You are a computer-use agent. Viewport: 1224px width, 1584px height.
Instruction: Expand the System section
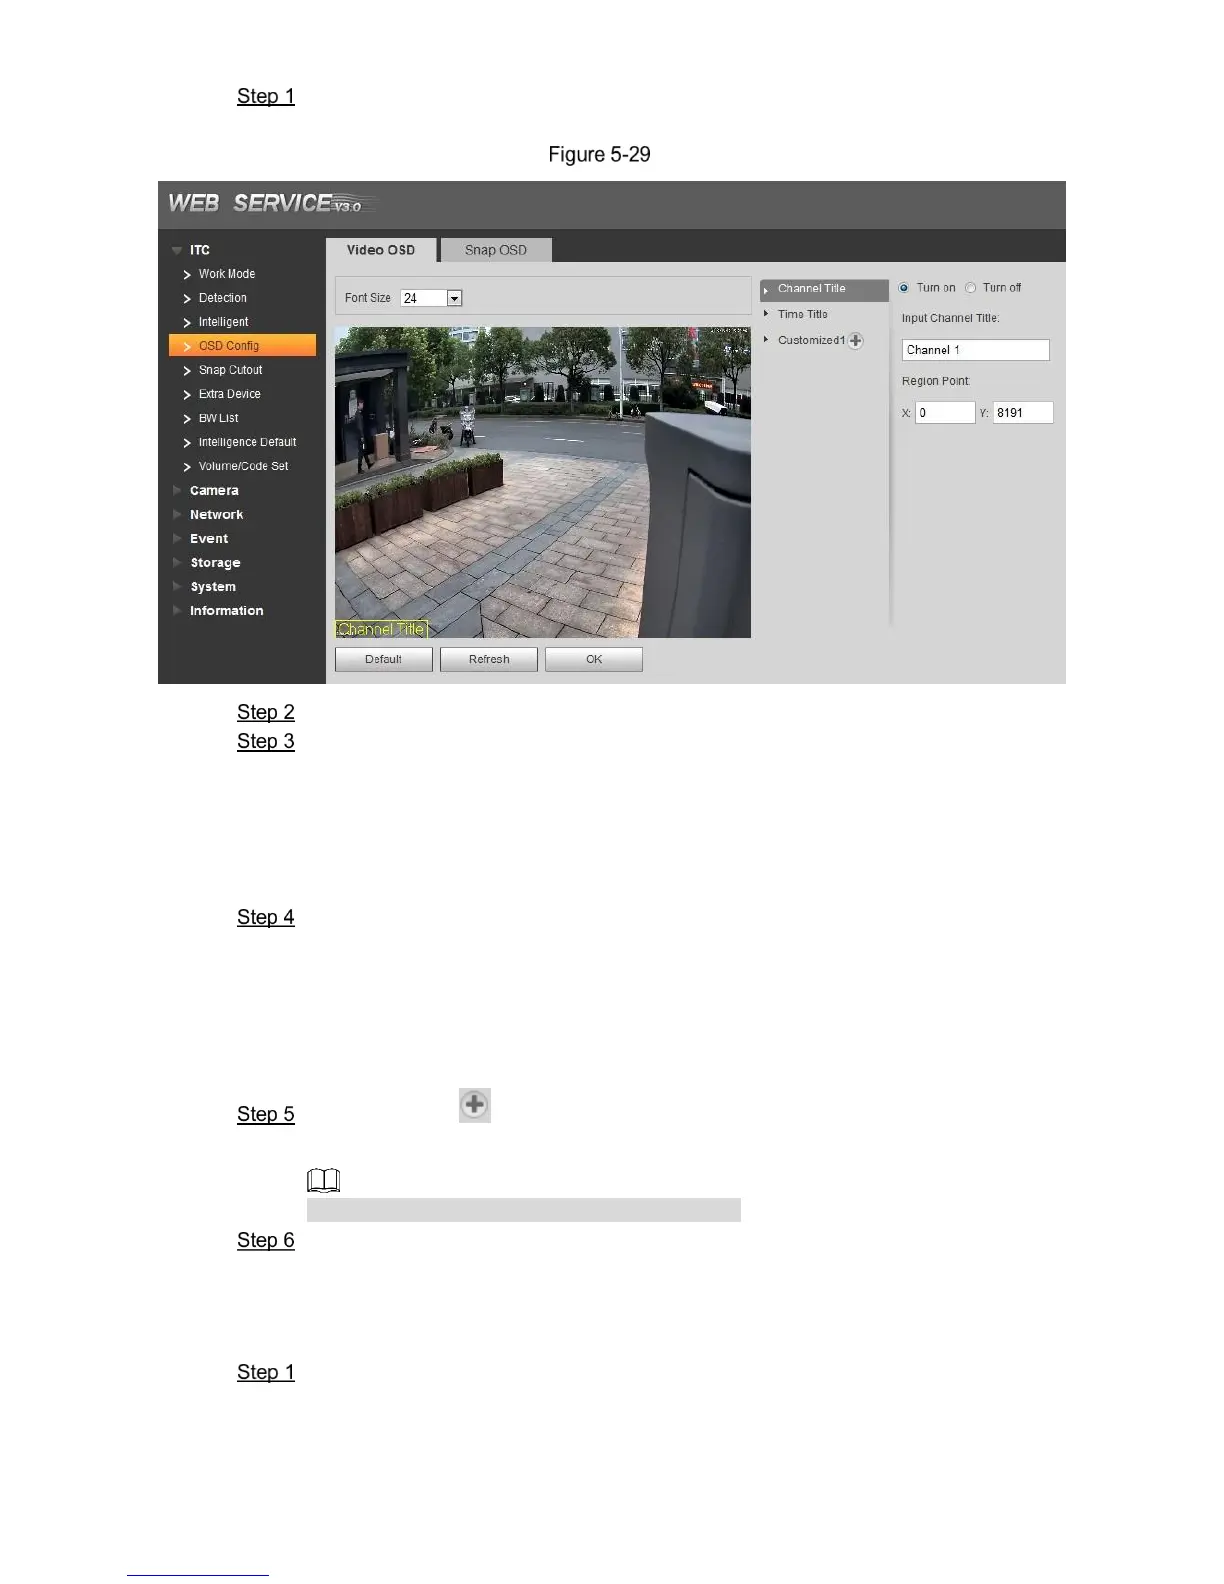177,586
